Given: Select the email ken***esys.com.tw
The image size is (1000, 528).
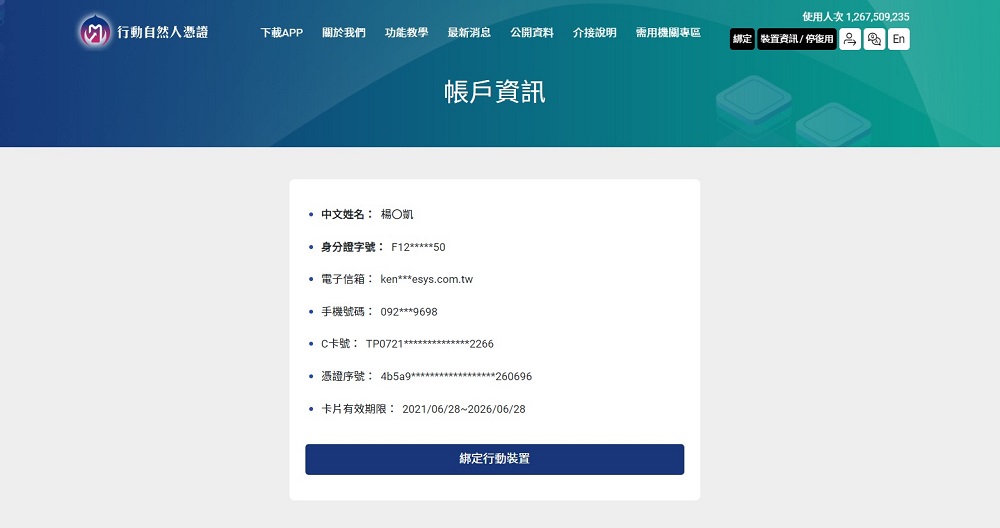Looking at the screenshot, I should pos(427,279).
